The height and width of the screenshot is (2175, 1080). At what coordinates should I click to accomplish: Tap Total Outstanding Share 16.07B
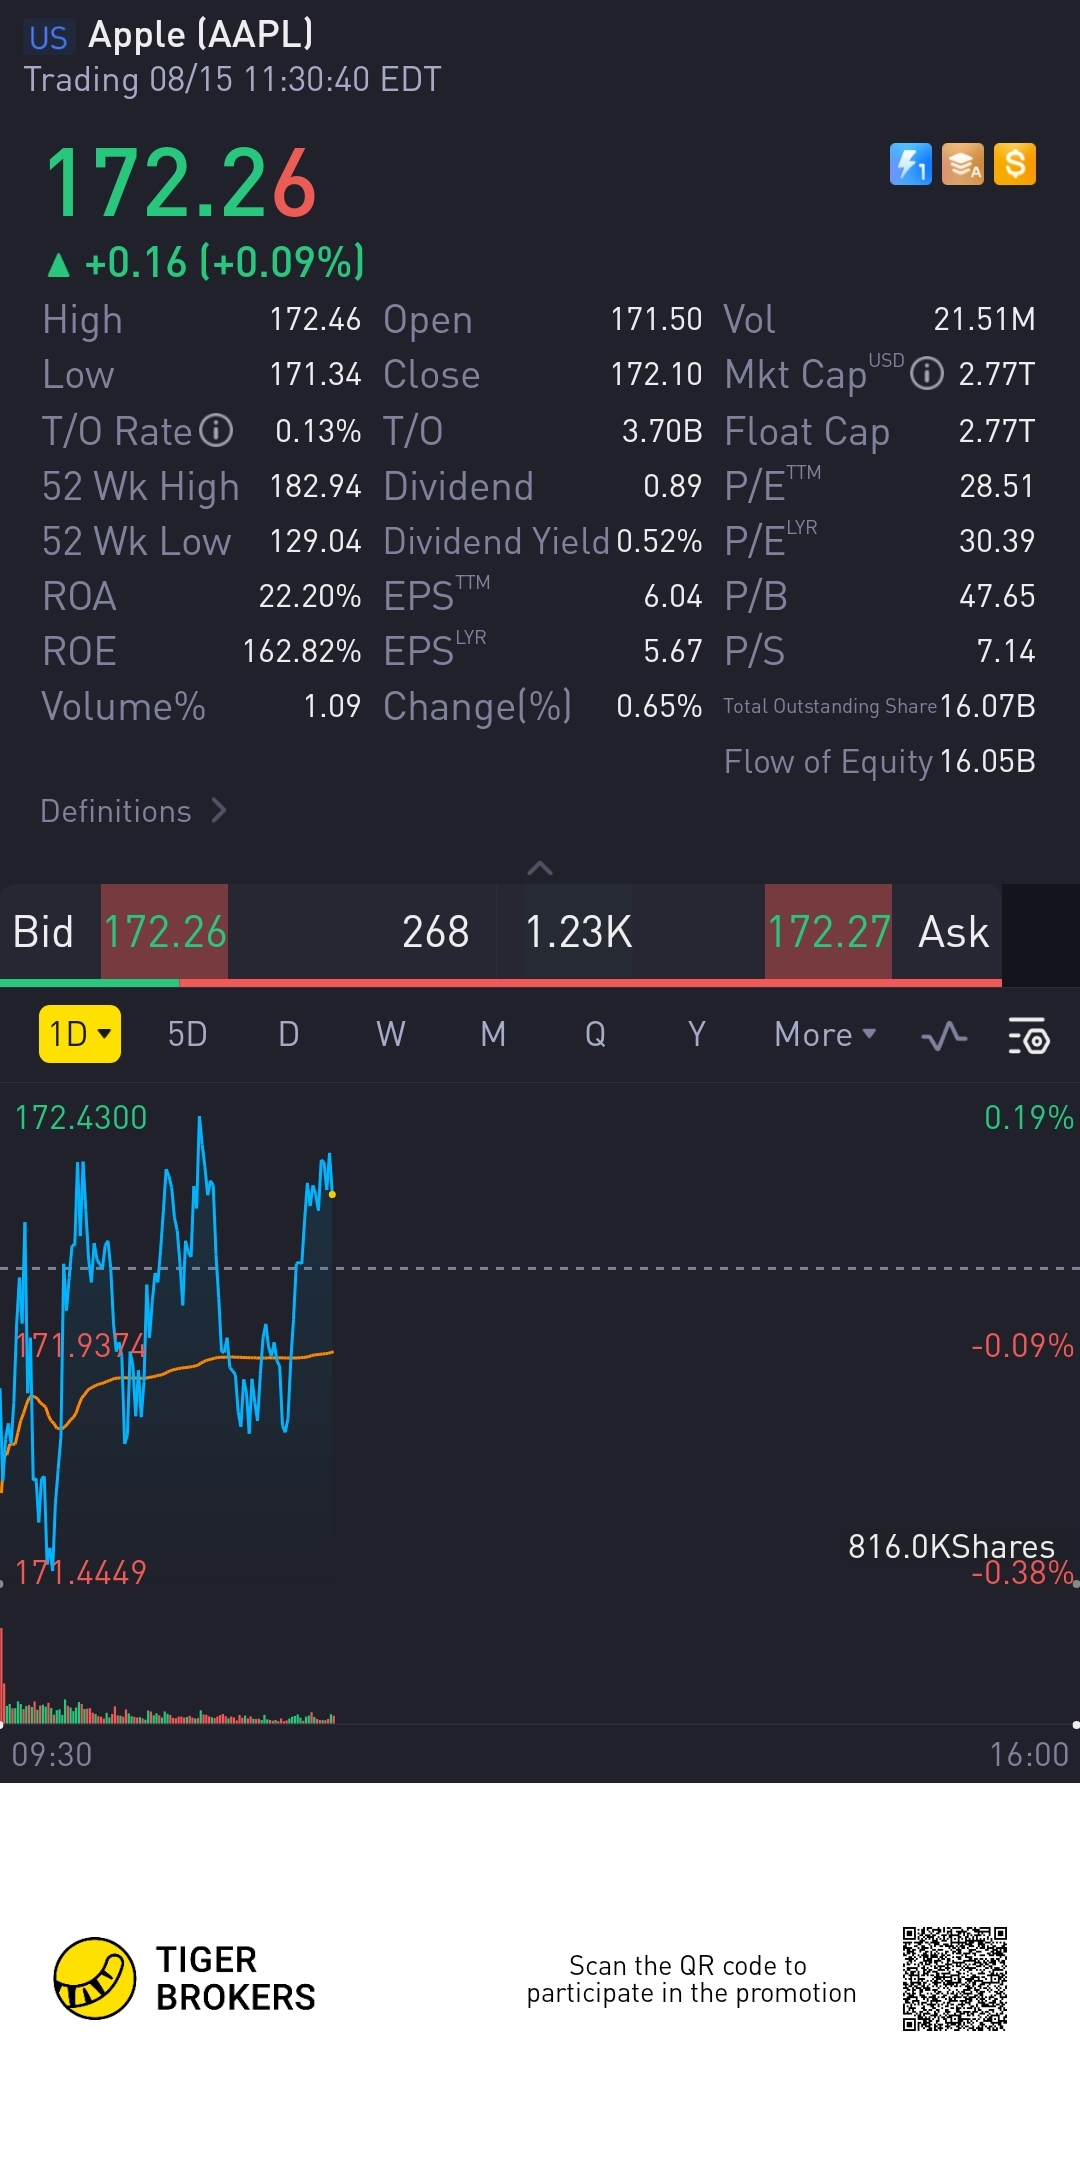(x=988, y=706)
